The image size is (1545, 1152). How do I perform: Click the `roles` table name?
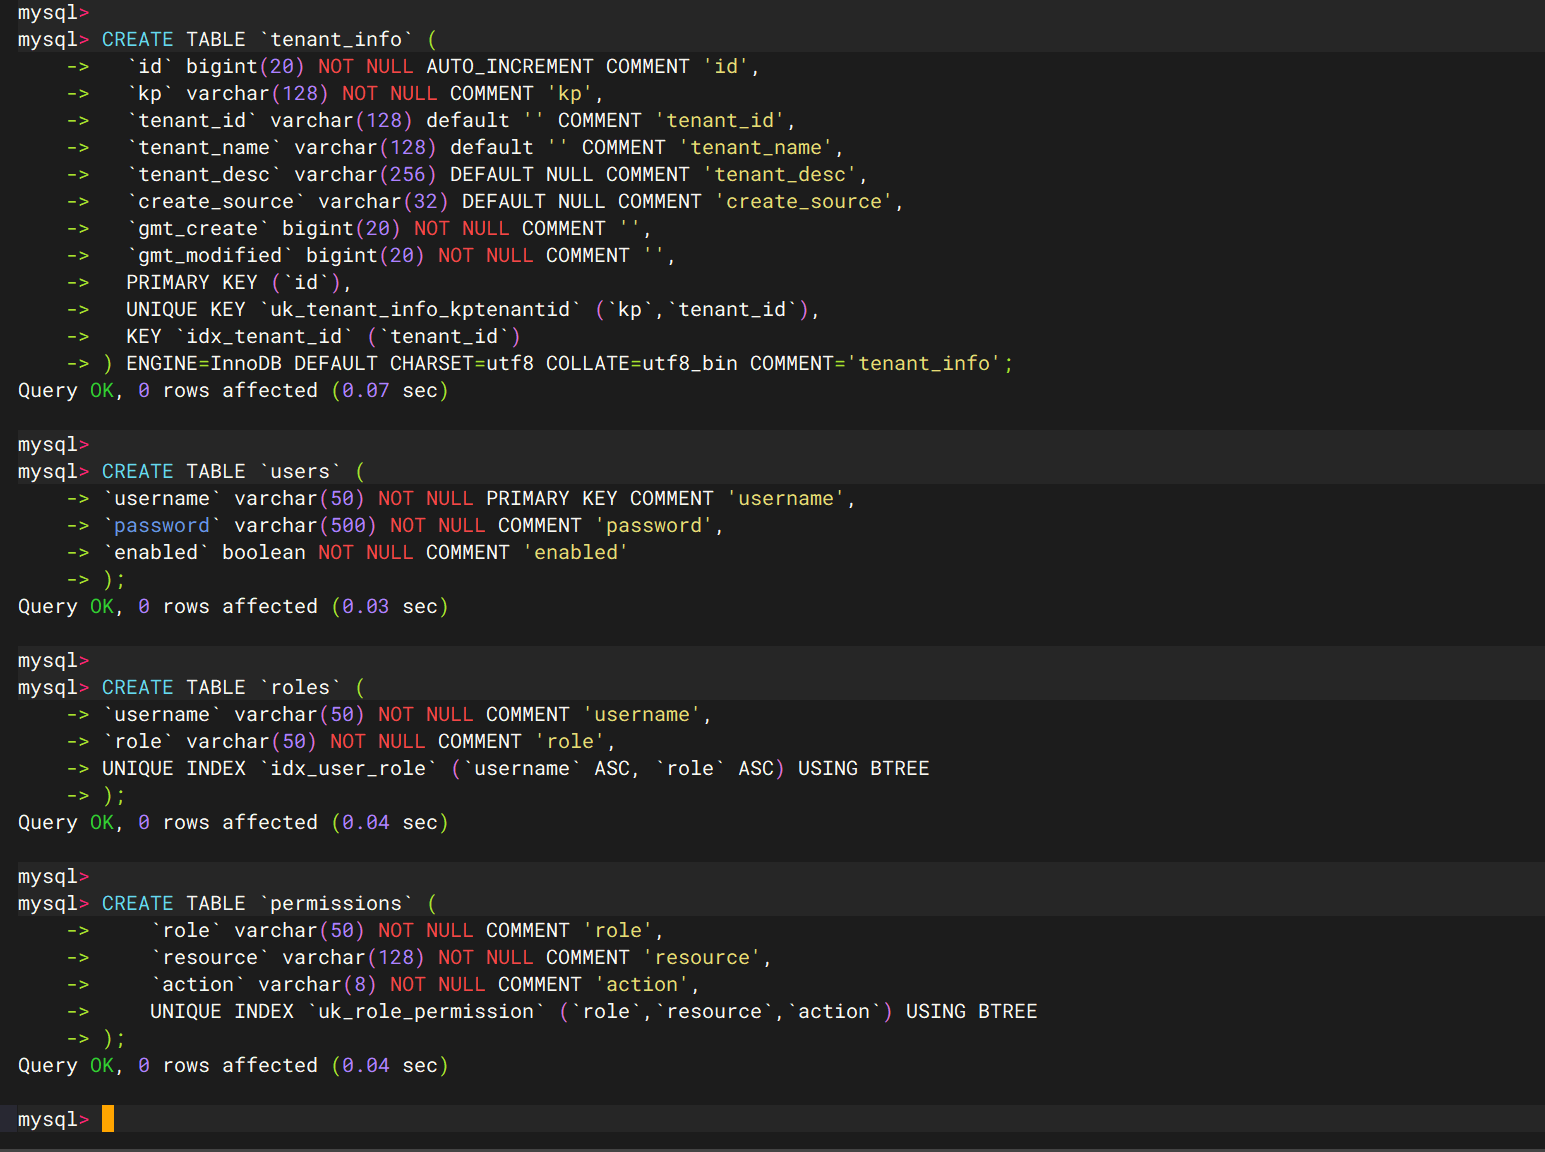point(300,688)
